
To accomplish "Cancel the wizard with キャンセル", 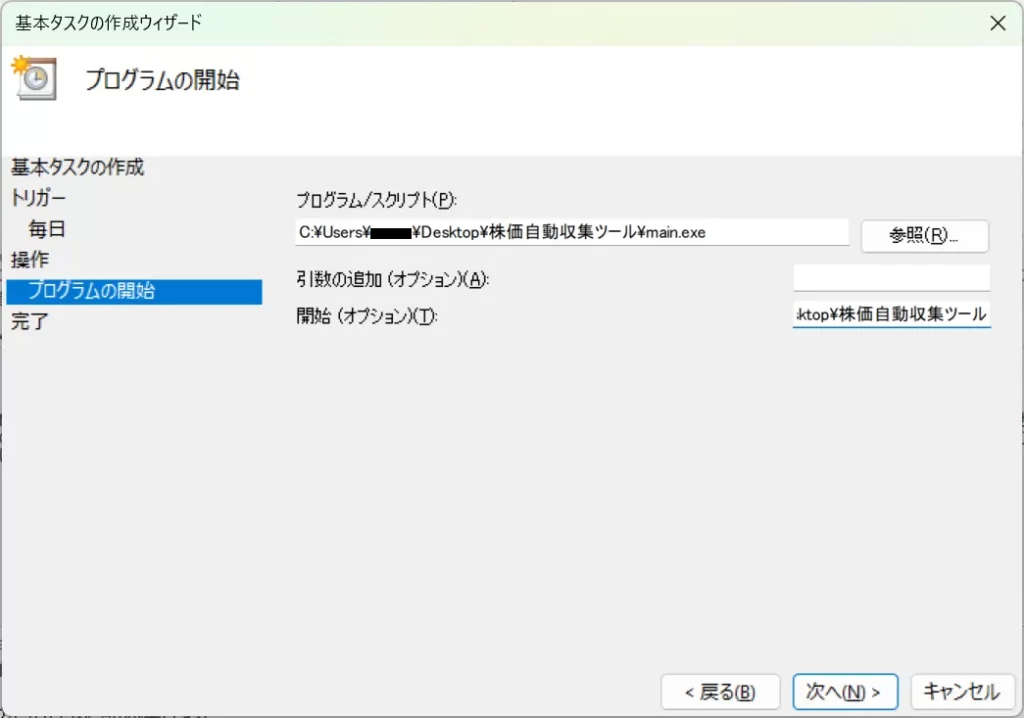I will click(x=961, y=691).
